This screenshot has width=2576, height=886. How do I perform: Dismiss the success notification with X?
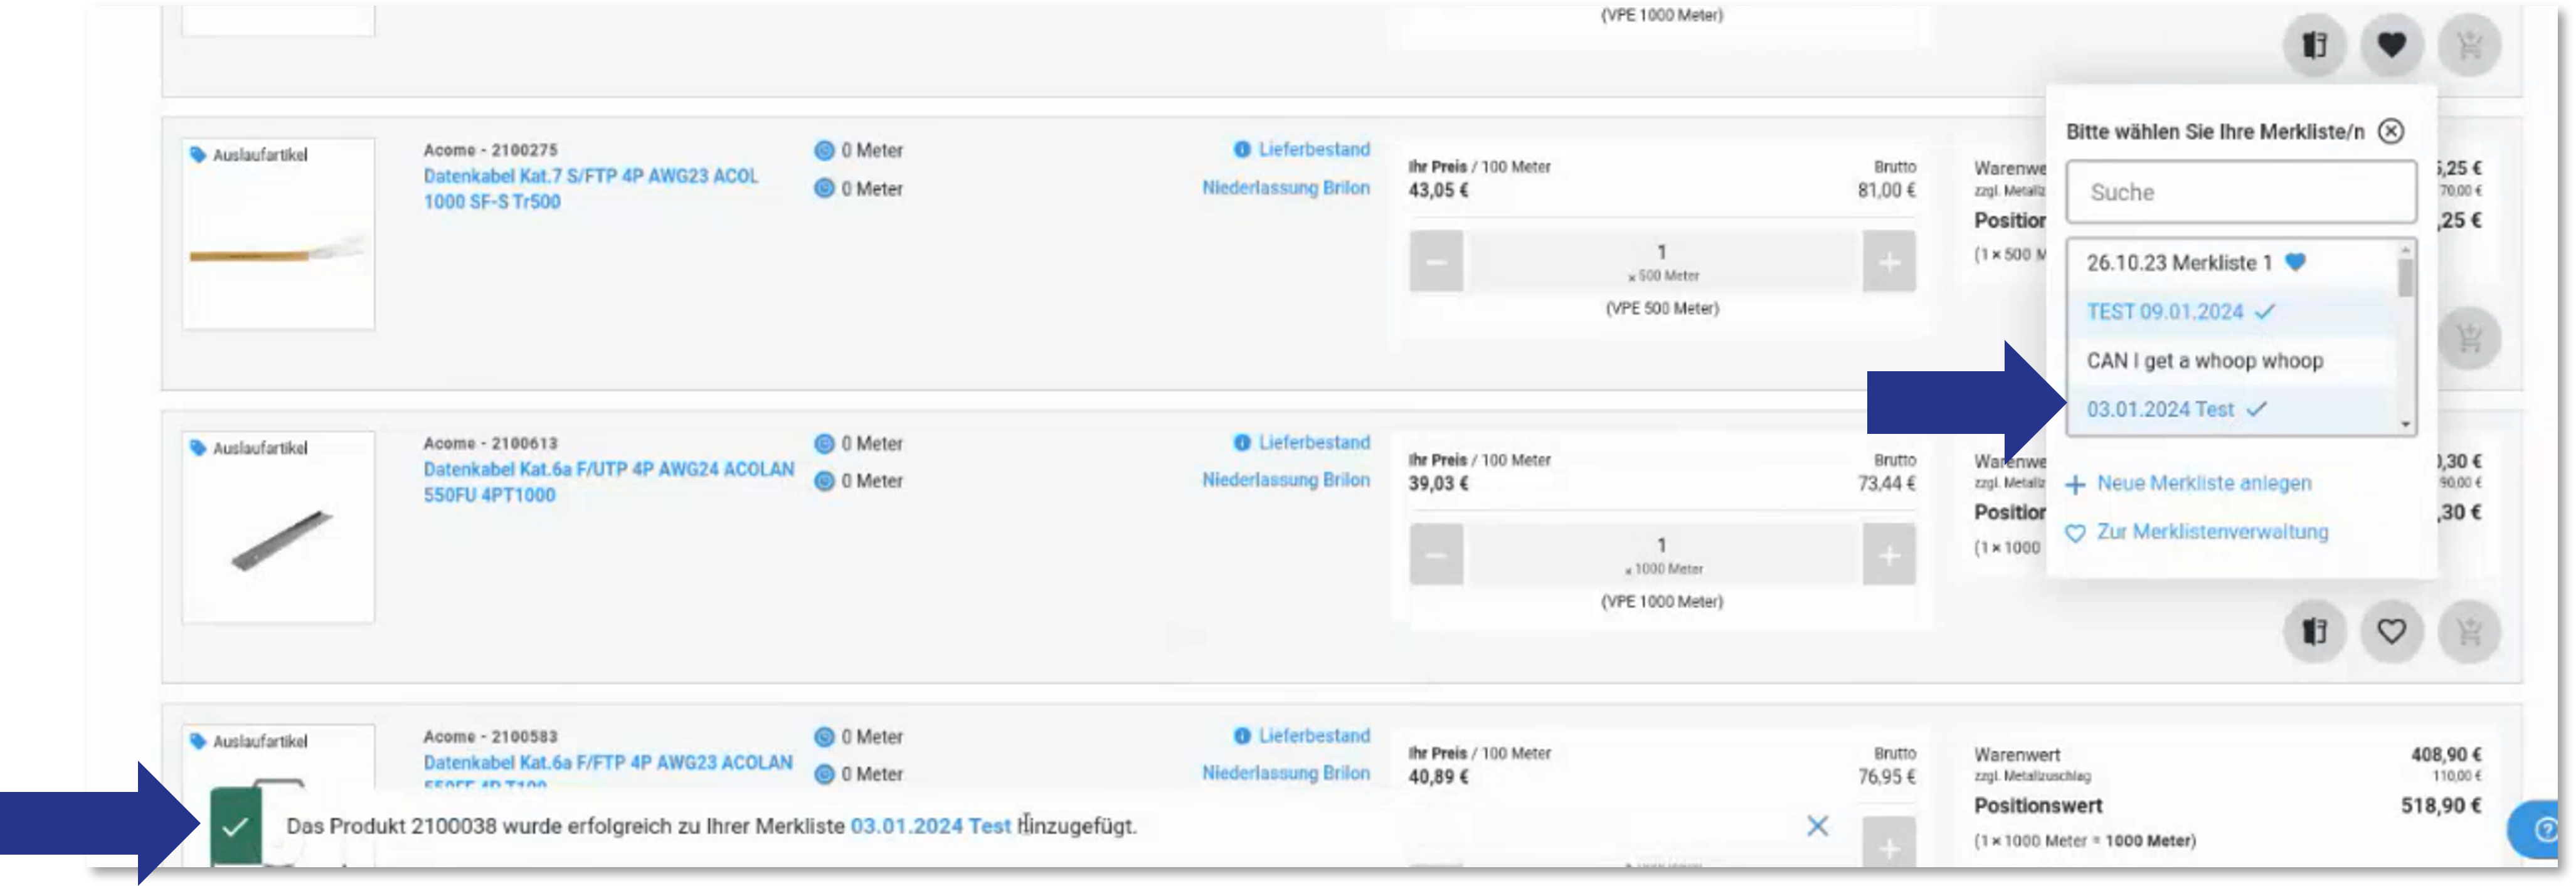(1817, 826)
